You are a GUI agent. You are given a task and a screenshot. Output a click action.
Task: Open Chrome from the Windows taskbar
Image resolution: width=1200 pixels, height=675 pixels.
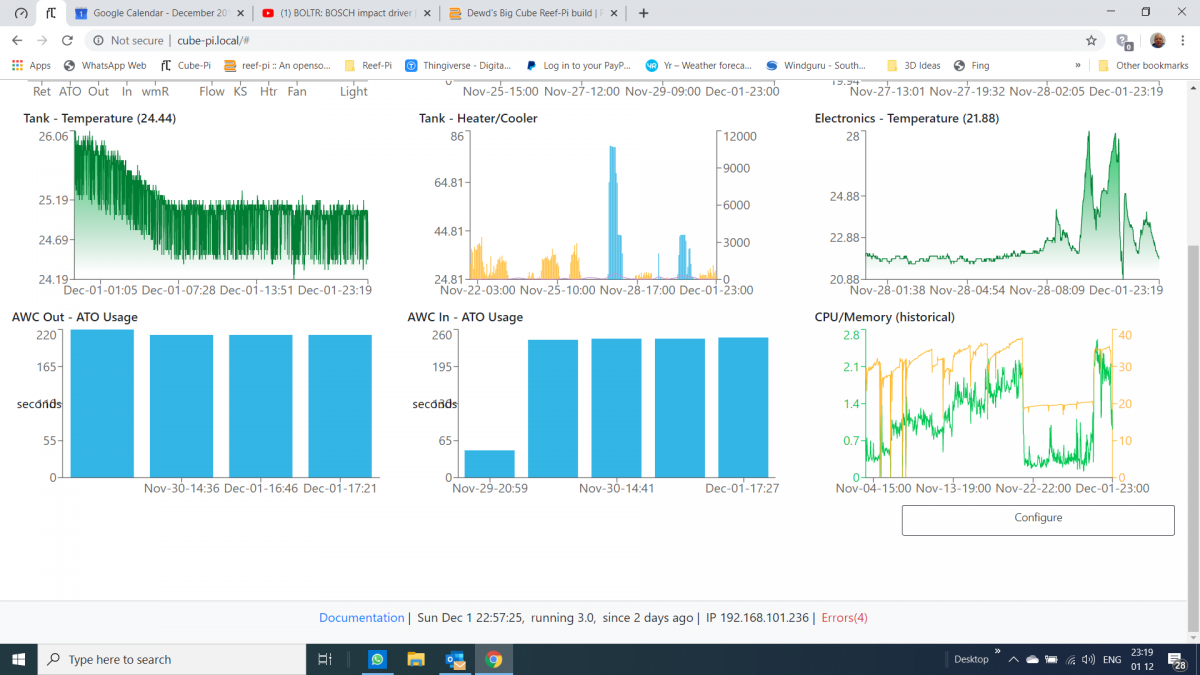click(493, 659)
